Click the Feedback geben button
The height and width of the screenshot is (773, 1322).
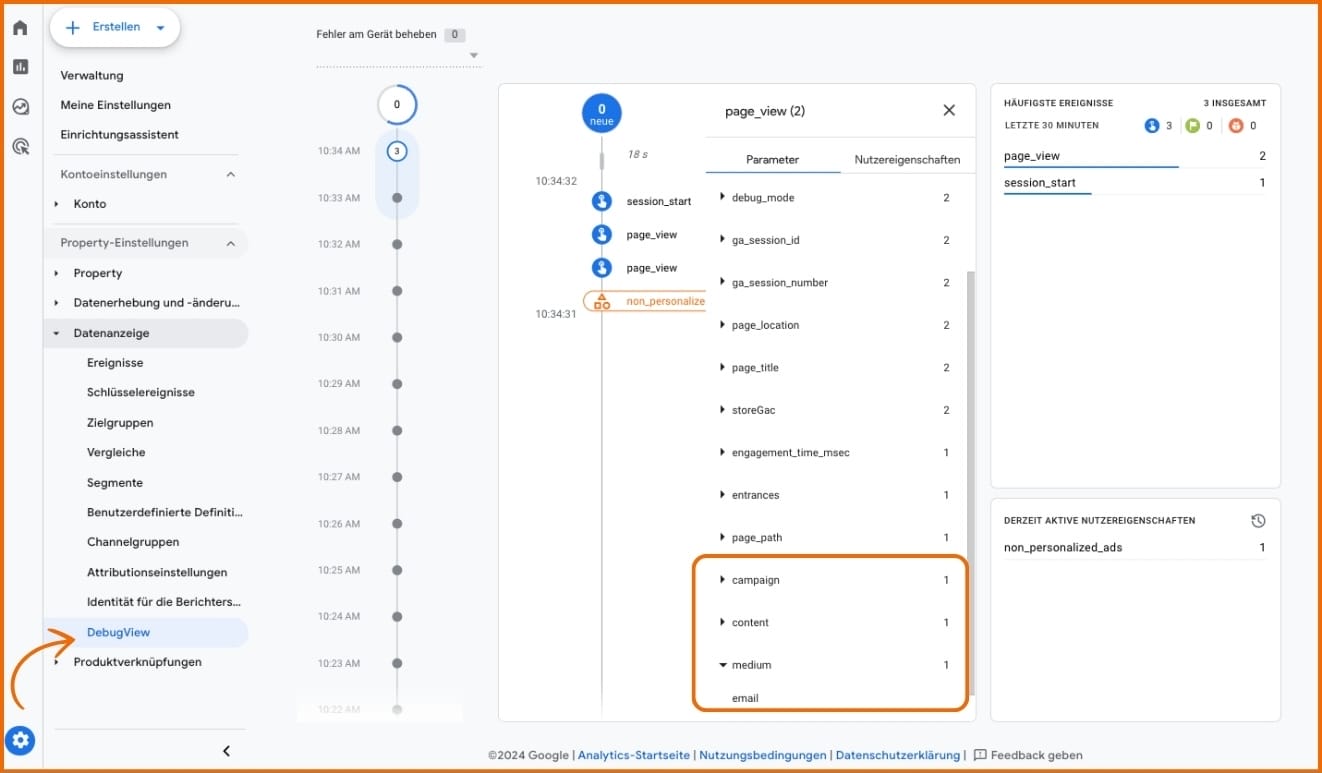(1027, 756)
